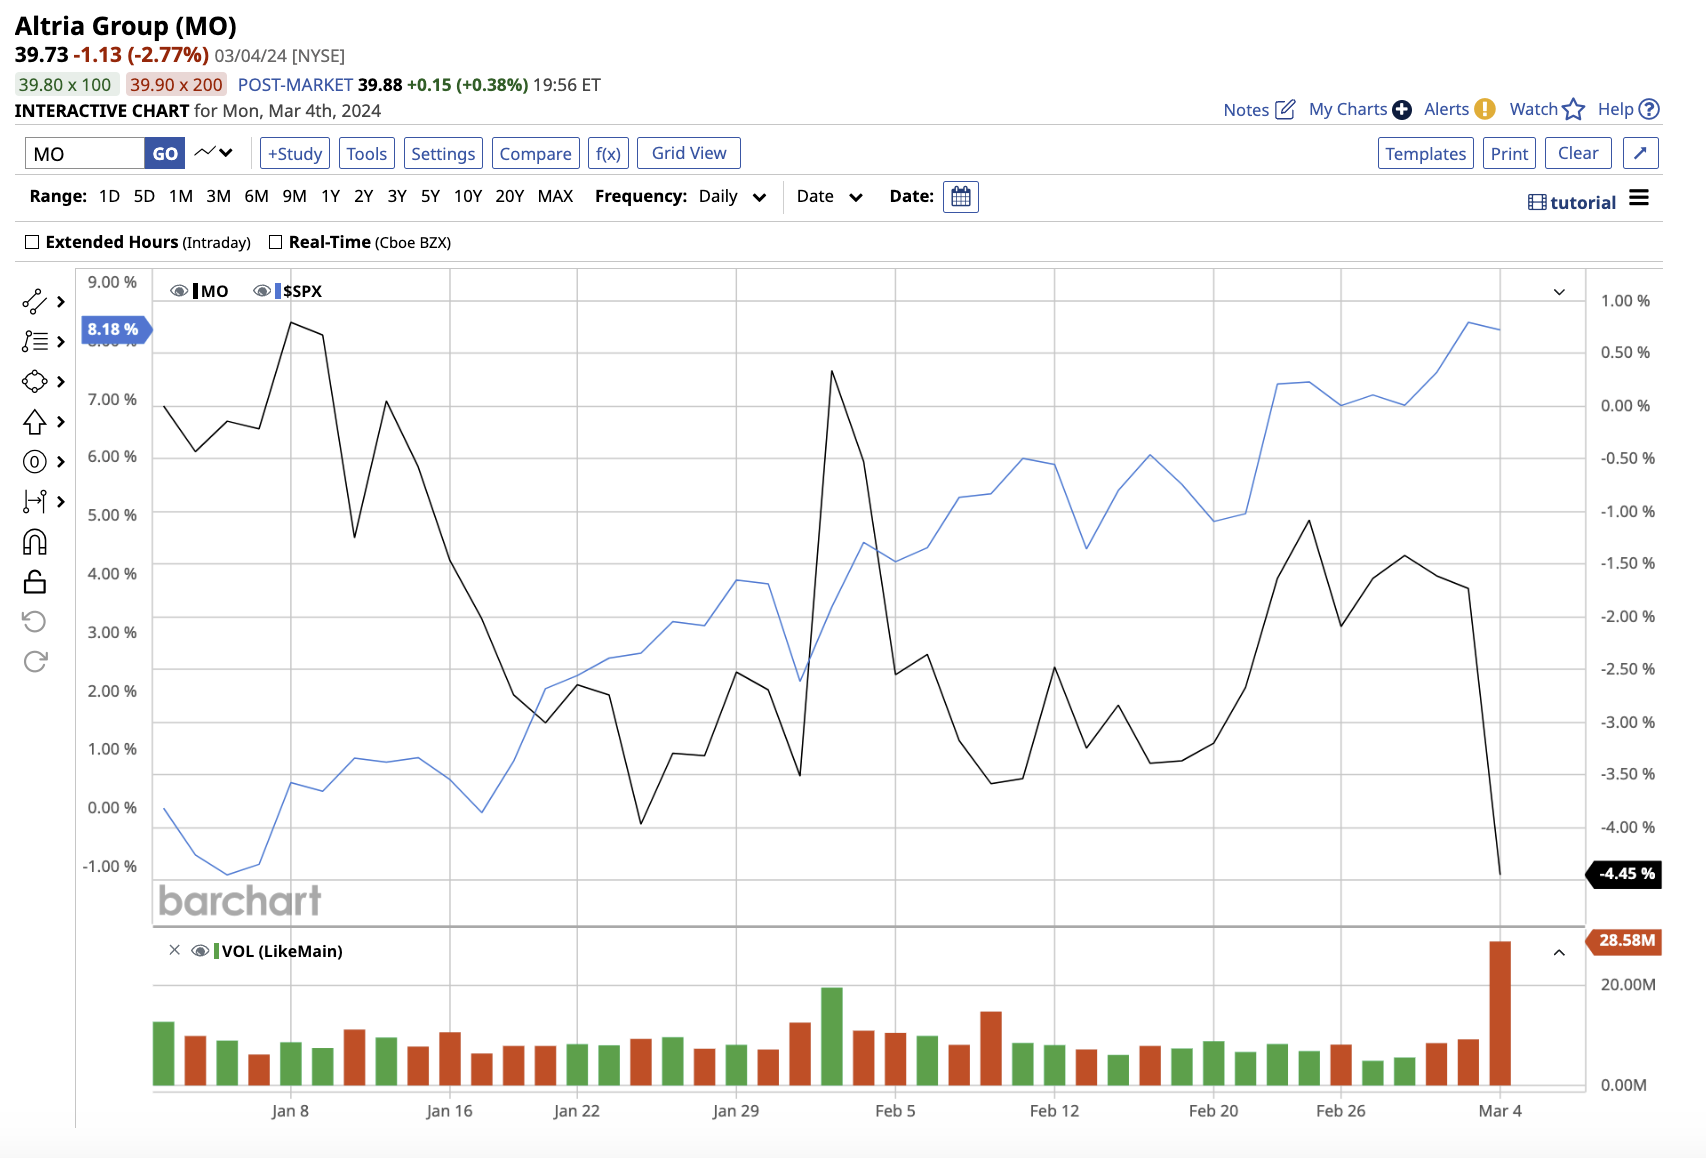Open the hamburger menu icon
The image size is (1706, 1158).
(1638, 198)
